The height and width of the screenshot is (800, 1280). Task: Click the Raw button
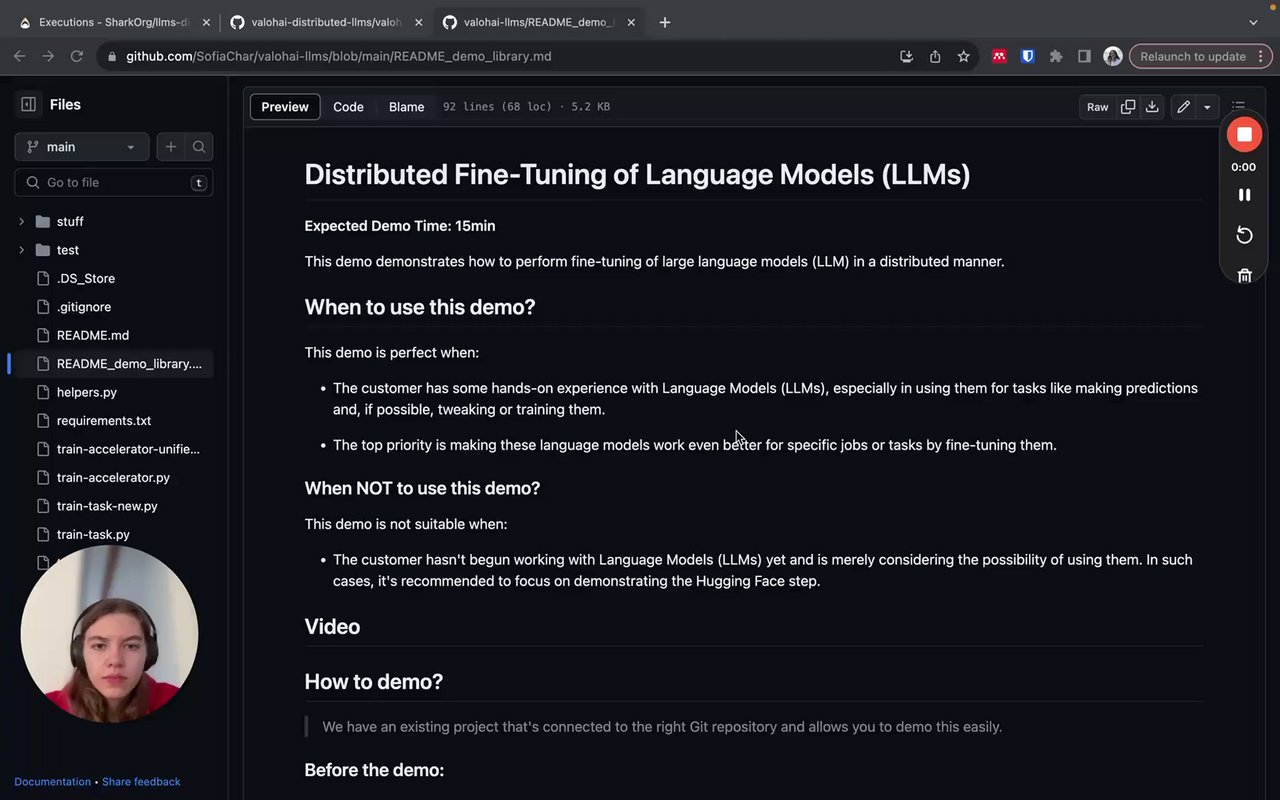[1097, 107]
